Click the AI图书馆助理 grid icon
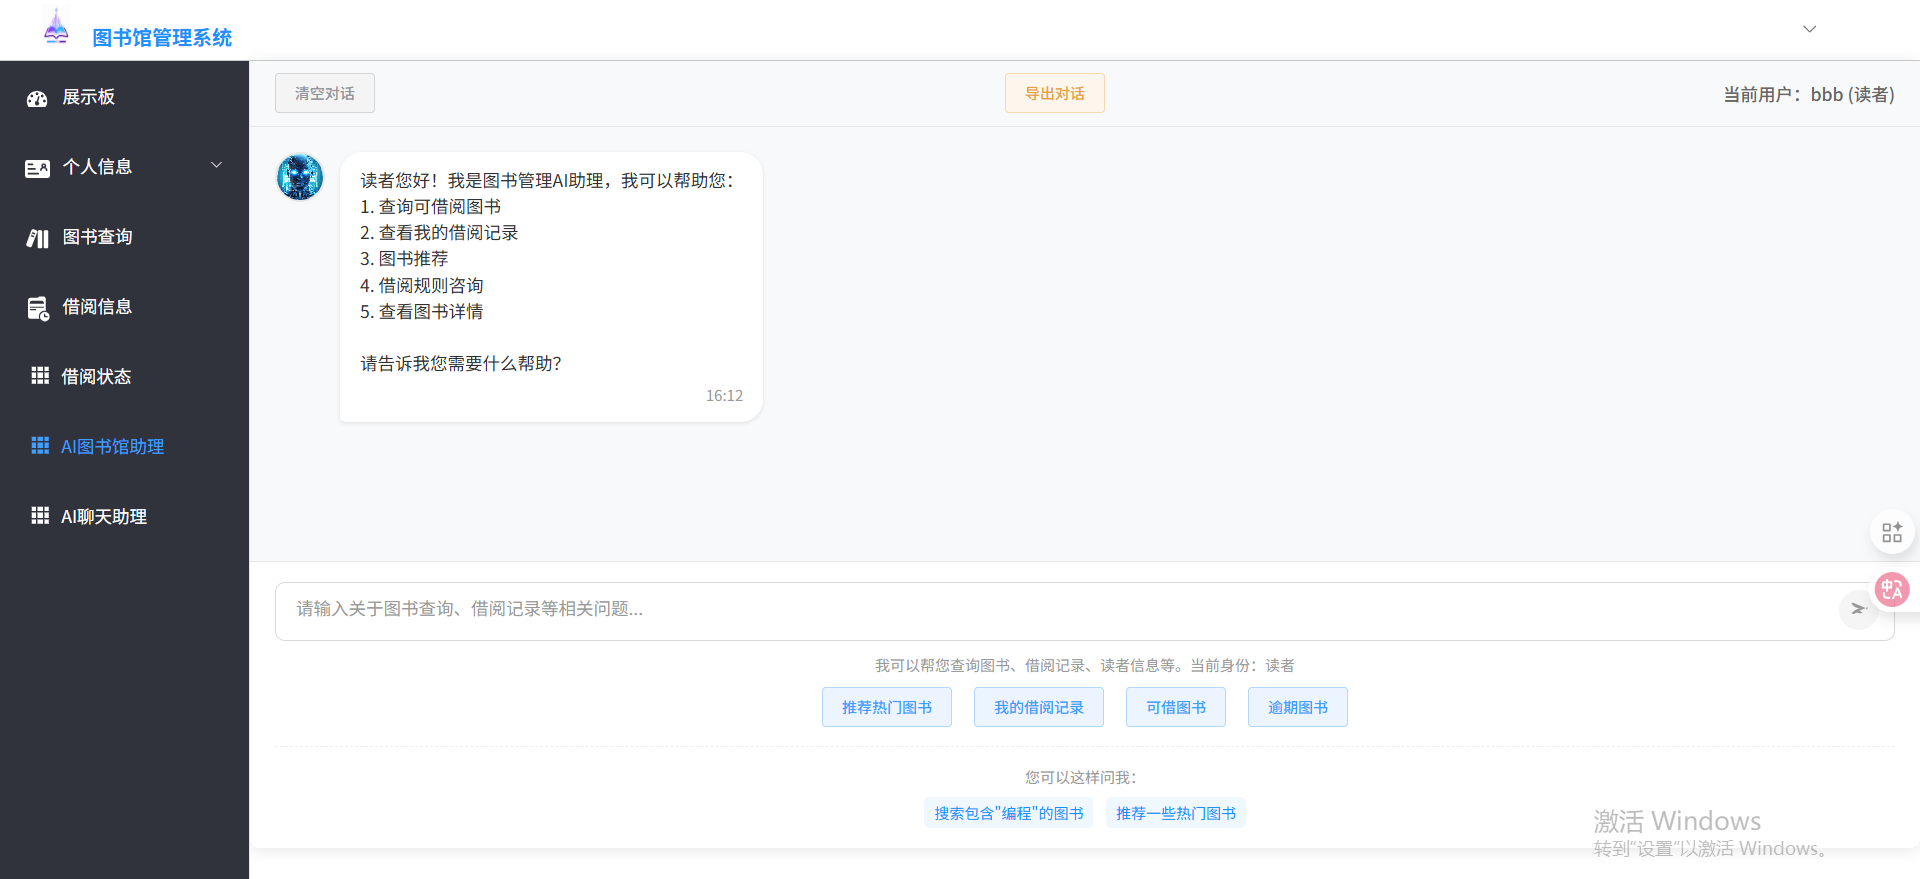 (40, 446)
